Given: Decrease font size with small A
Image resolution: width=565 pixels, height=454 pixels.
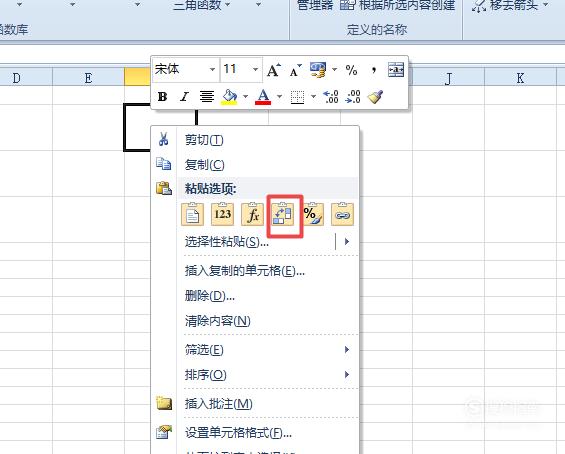Looking at the screenshot, I should 295,70.
